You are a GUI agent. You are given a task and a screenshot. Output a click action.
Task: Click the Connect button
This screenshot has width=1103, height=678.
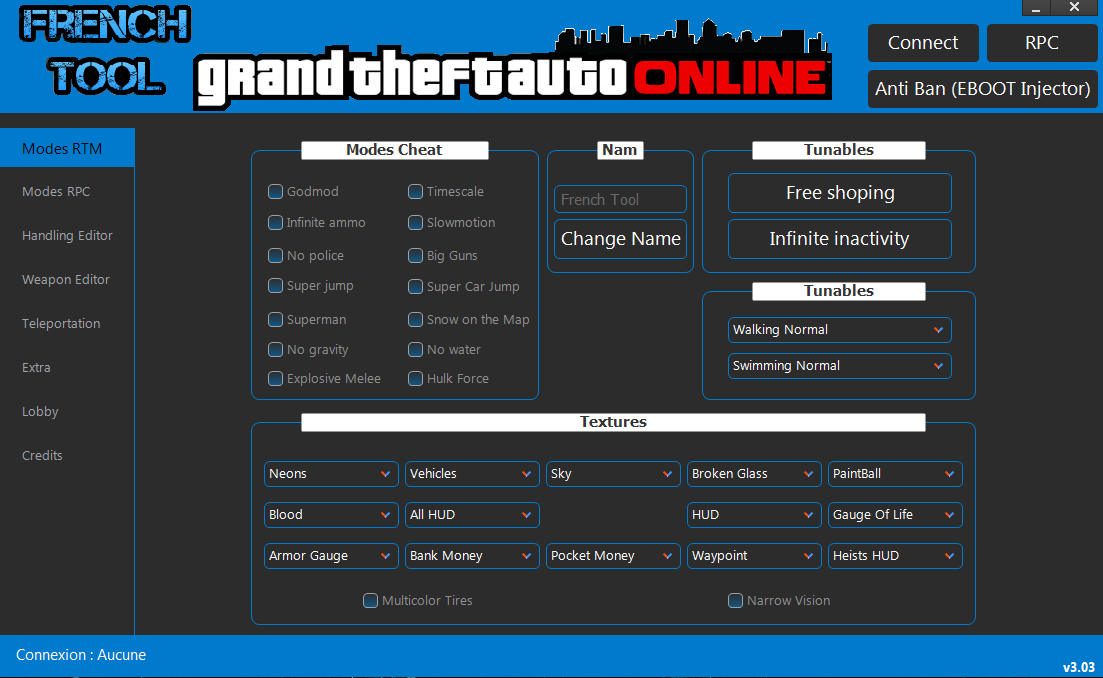pos(923,43)
